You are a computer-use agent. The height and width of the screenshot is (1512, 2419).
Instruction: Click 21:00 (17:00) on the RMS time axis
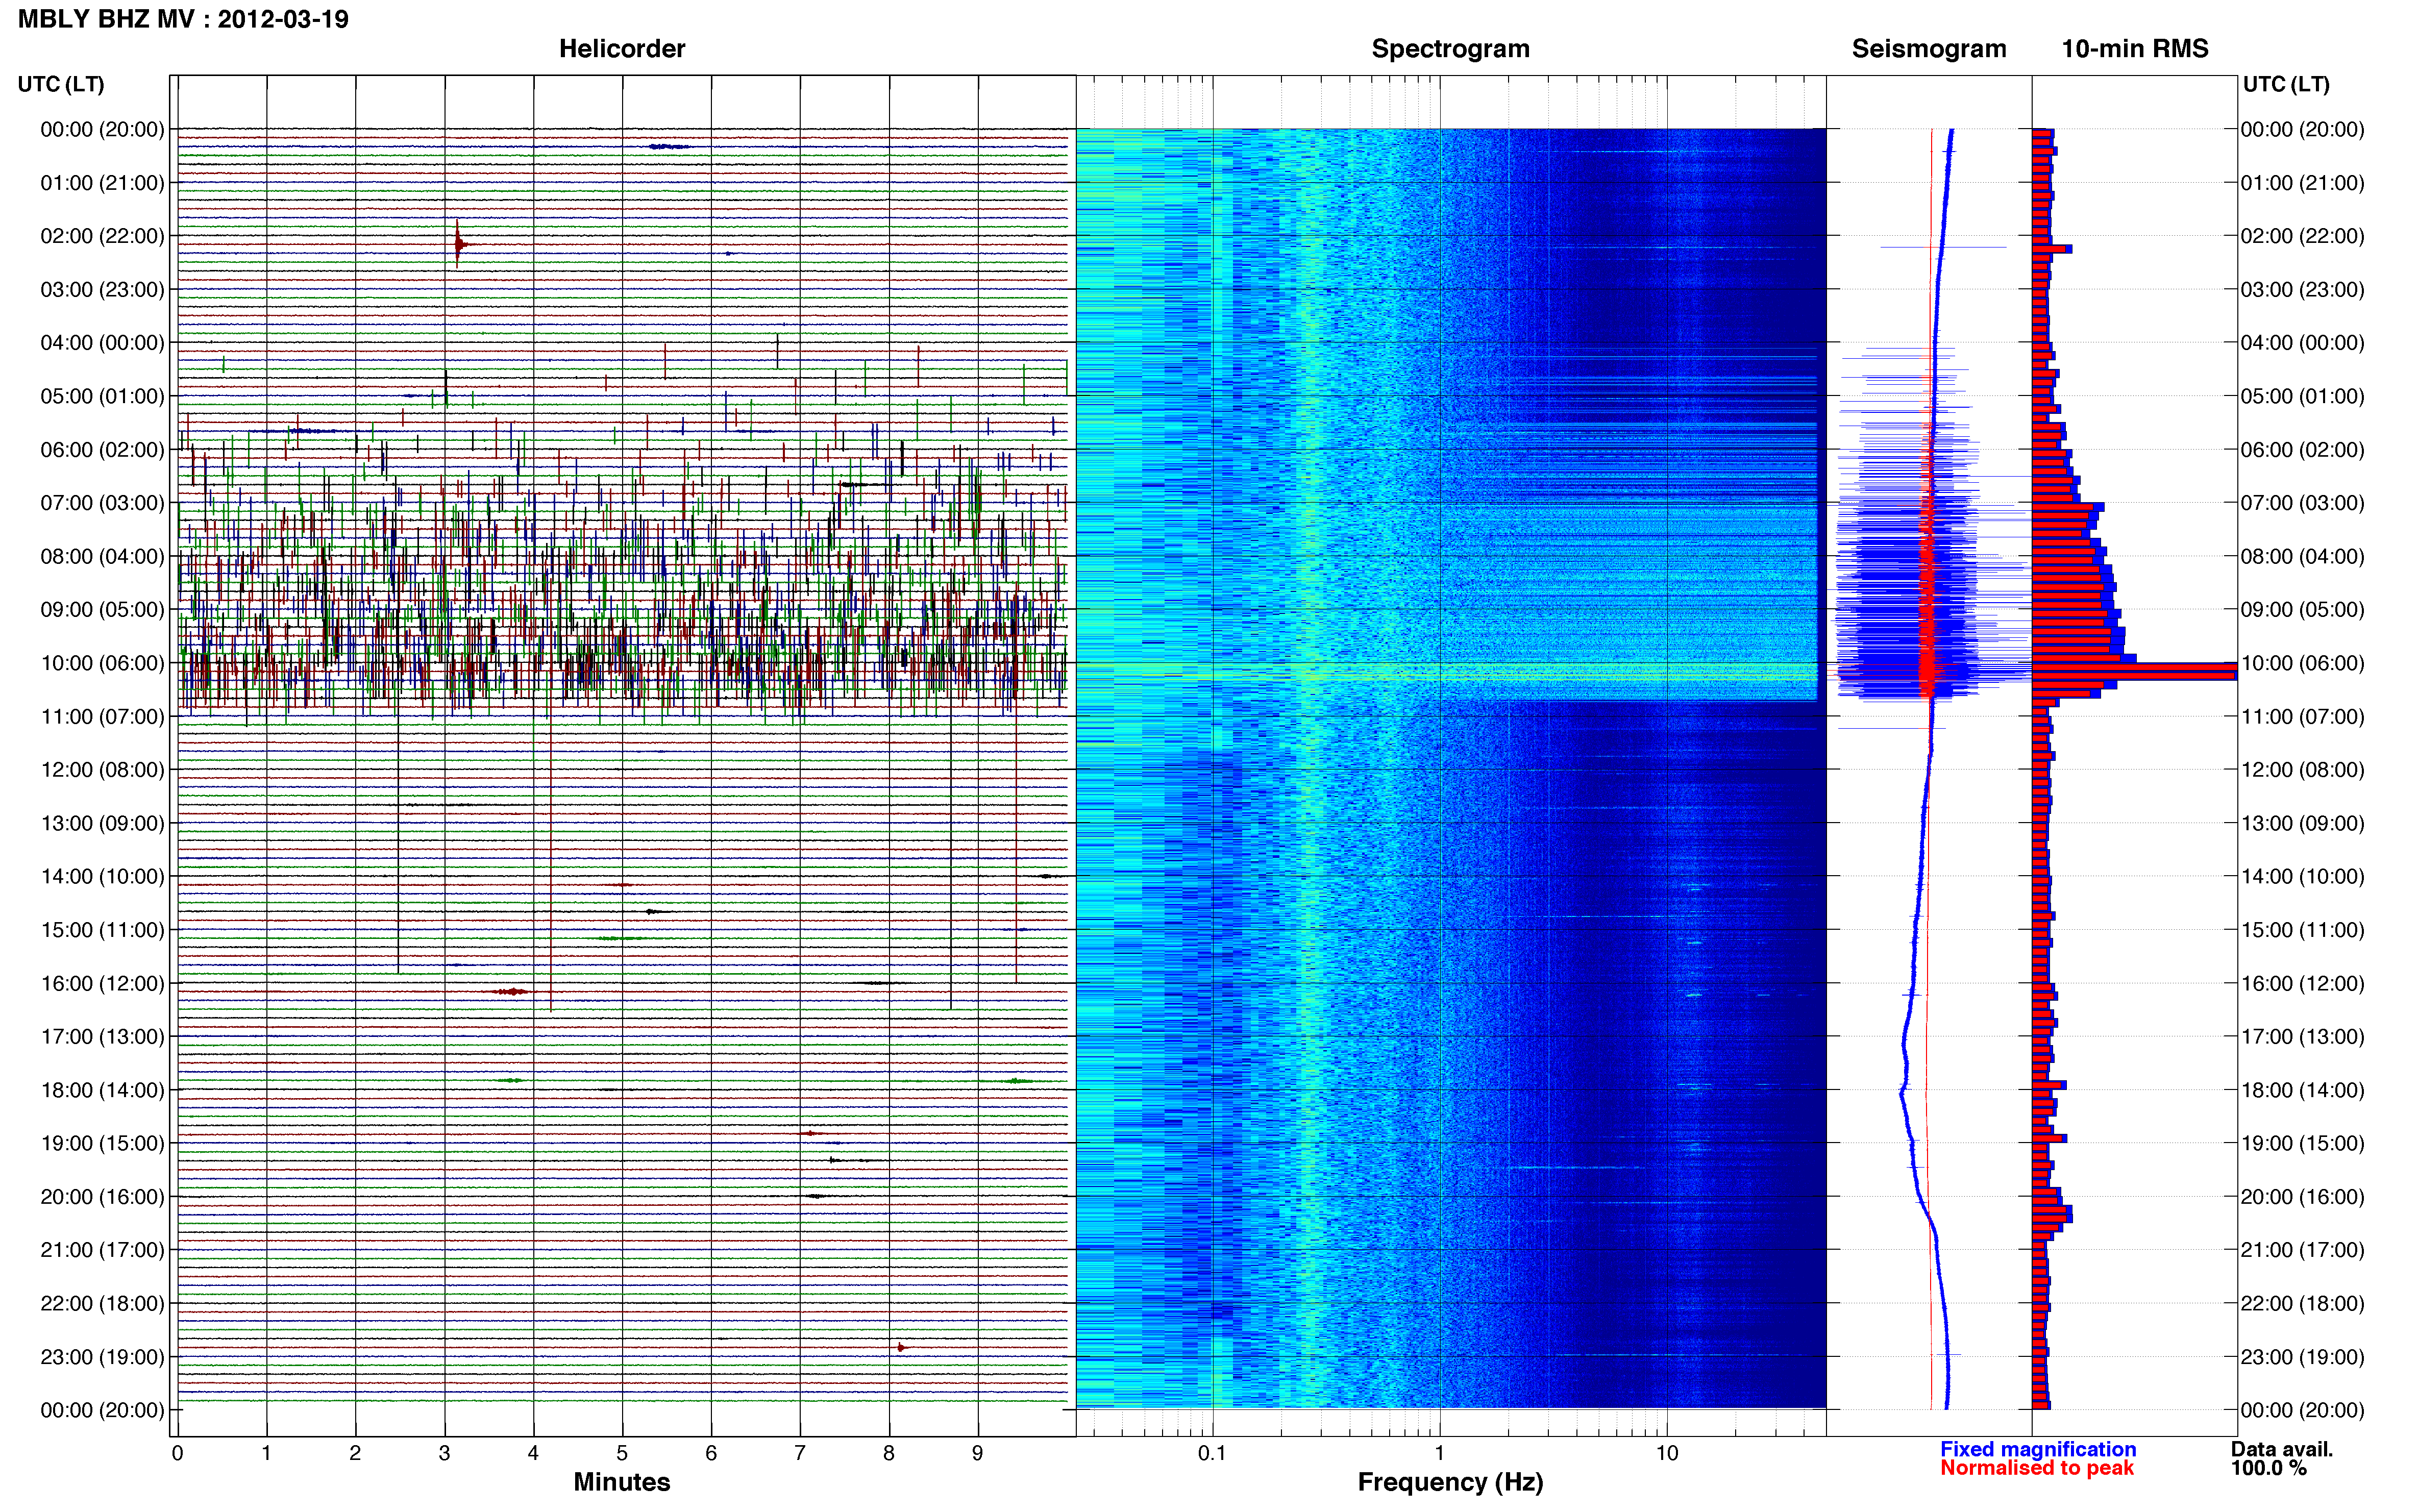(2303, 1250)
